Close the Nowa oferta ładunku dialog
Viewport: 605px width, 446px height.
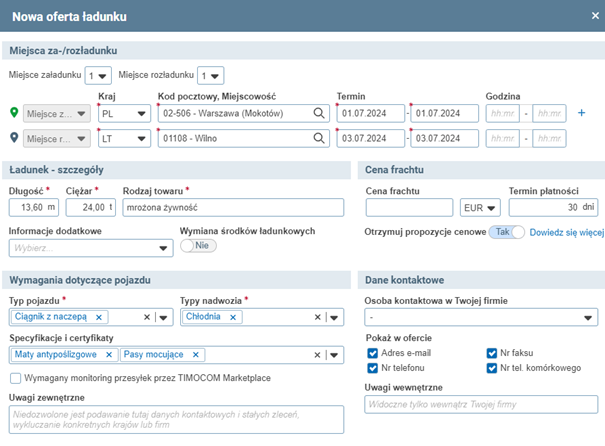tap(595, 16)
